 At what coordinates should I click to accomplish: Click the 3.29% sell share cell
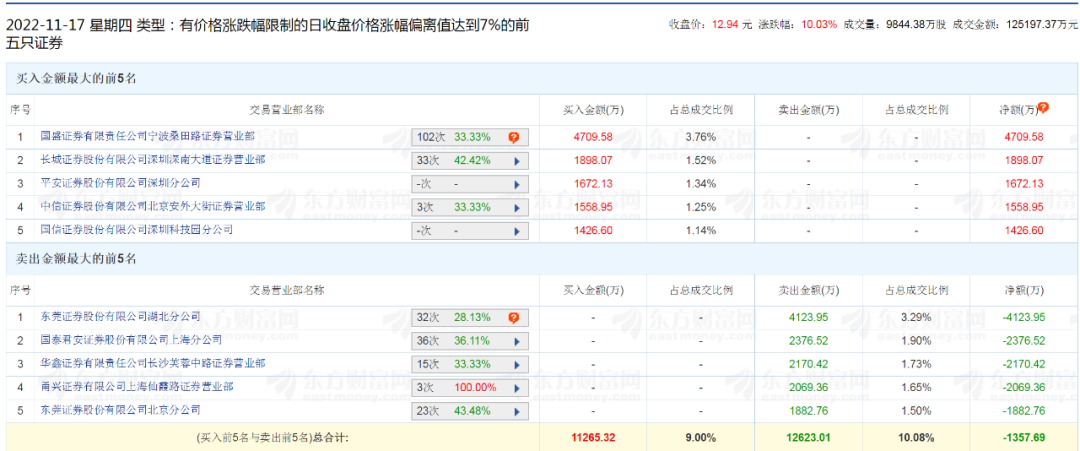(917, 317)
